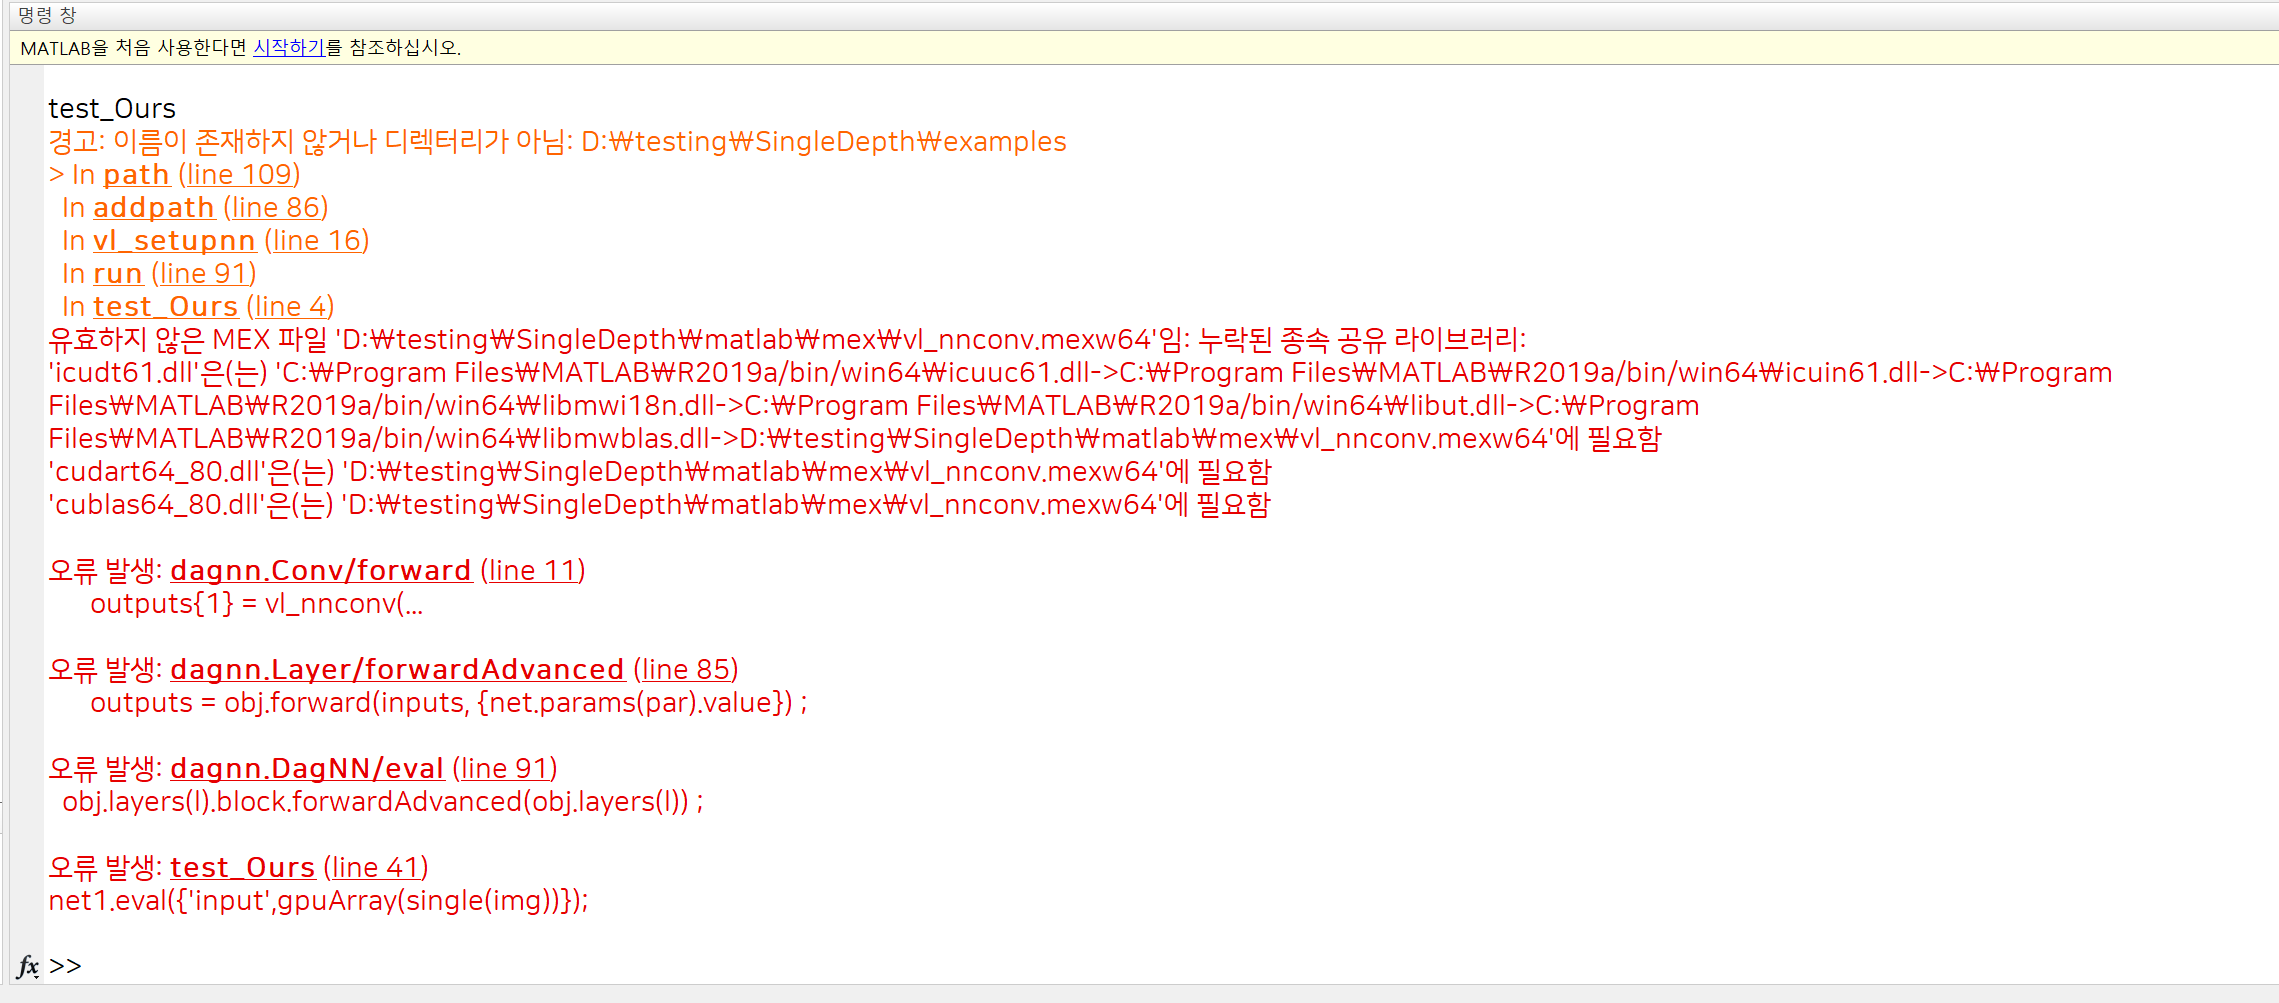Go to test_Ours line 41
The image size is (2279, 1003).
[x=376, y=867]
